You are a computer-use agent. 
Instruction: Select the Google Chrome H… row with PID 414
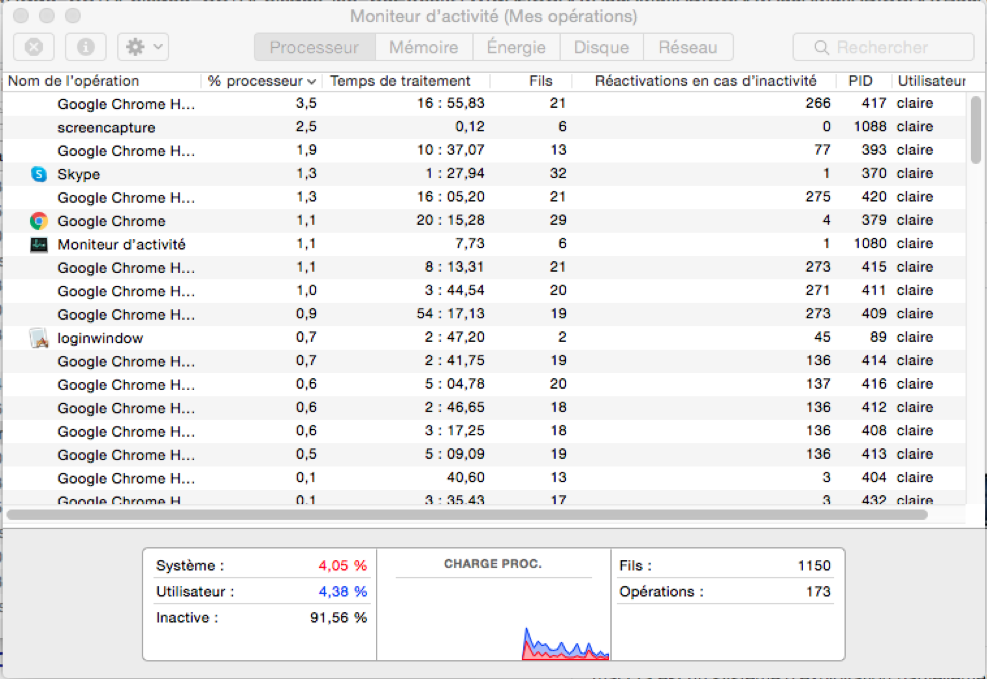(485, 361)
